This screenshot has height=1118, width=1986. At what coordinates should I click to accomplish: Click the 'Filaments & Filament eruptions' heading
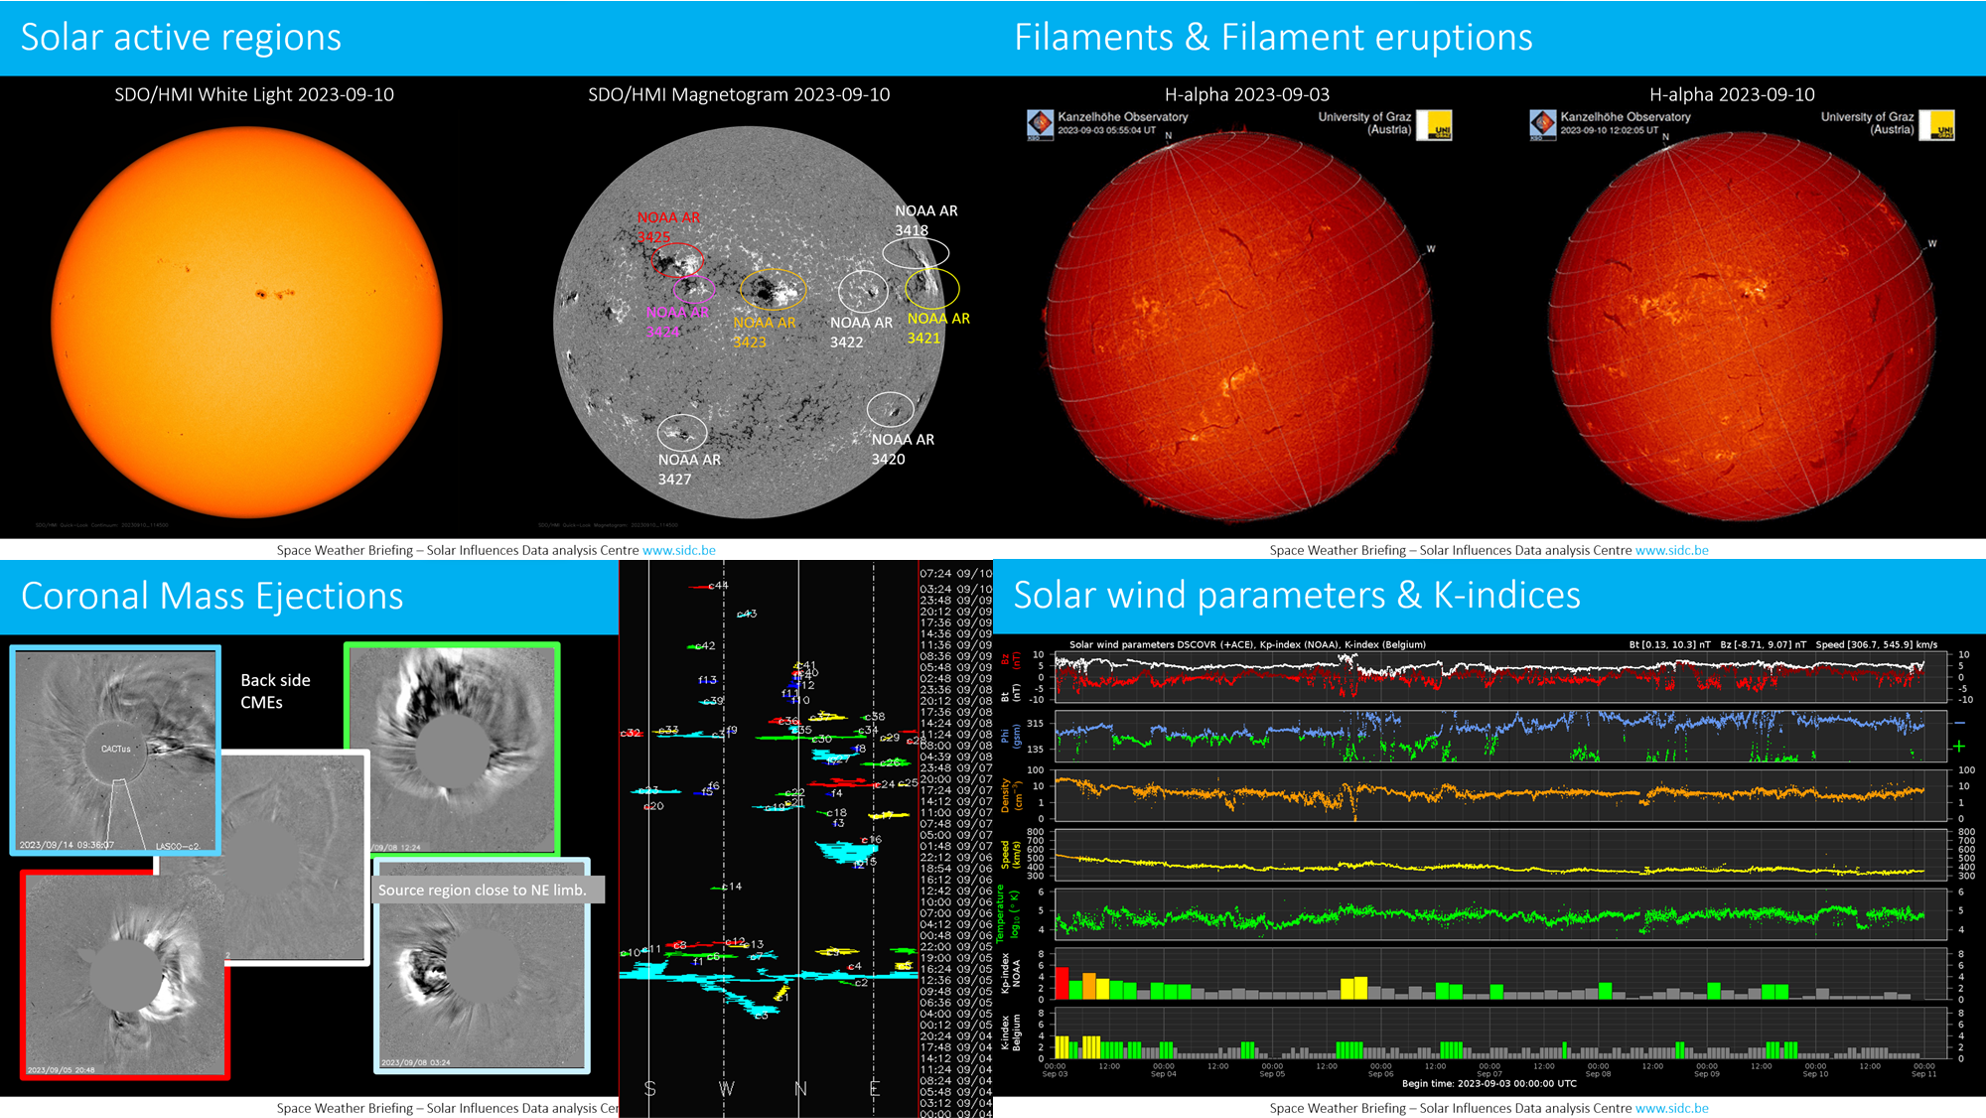pyautogui.click(x=1273, y=37)
